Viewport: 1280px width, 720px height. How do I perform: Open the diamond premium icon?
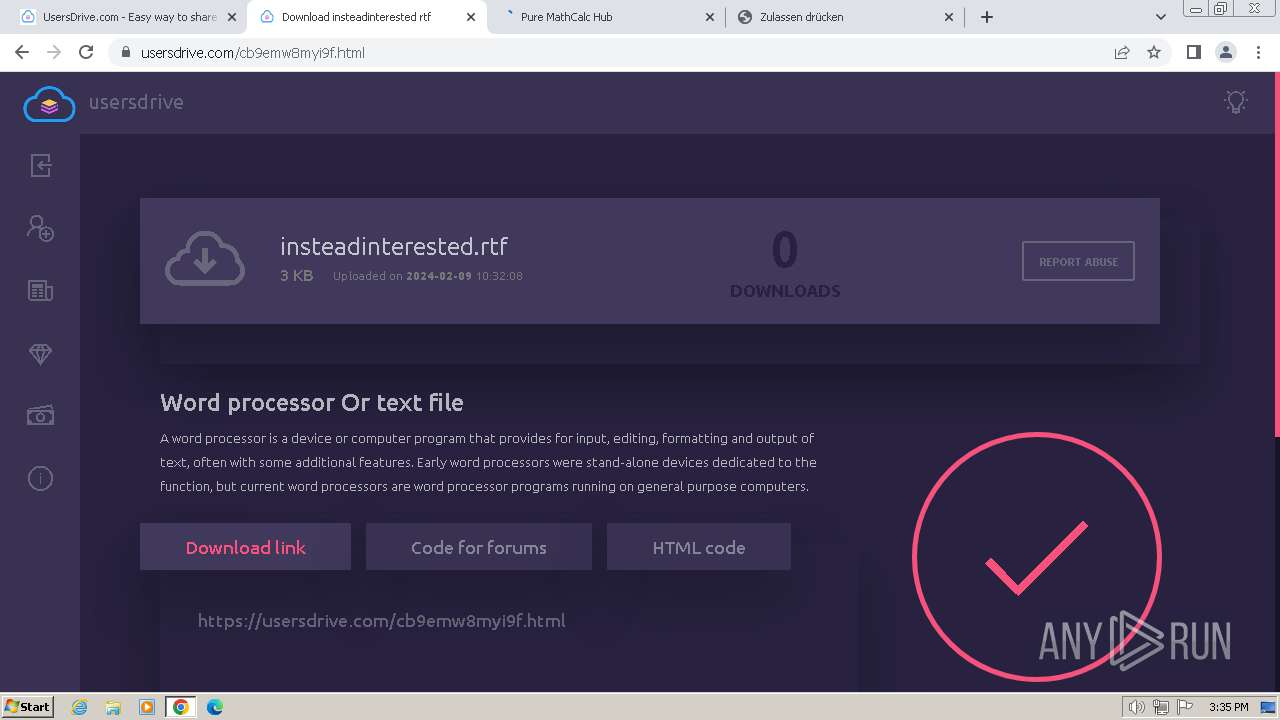click(x=40, y=354)
